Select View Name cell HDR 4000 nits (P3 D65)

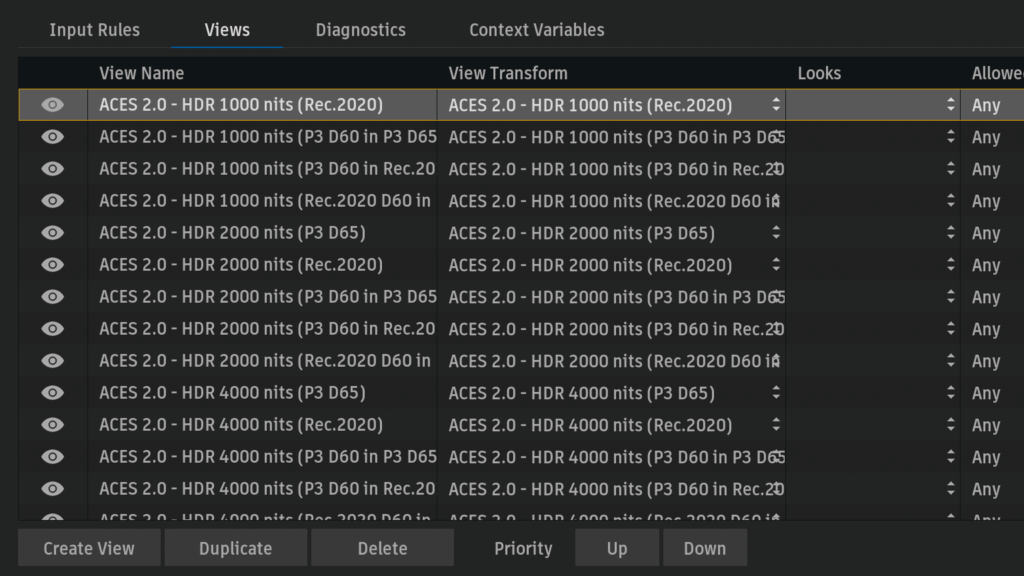tap(263, 392)
